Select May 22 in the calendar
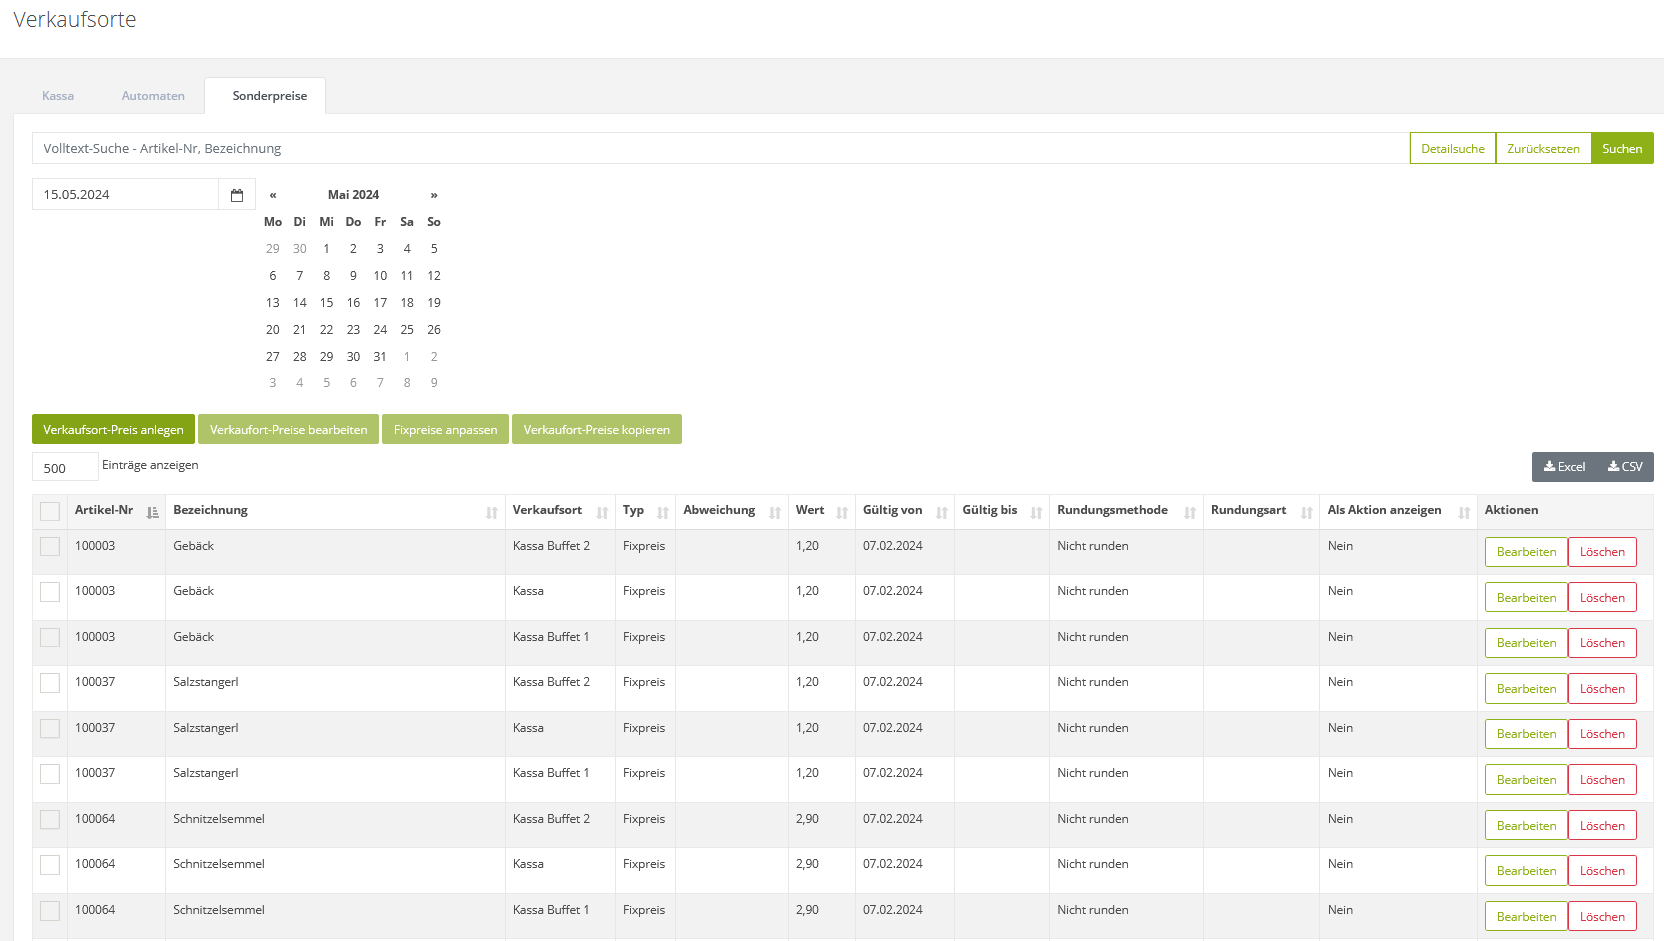 tap(326, 329)
